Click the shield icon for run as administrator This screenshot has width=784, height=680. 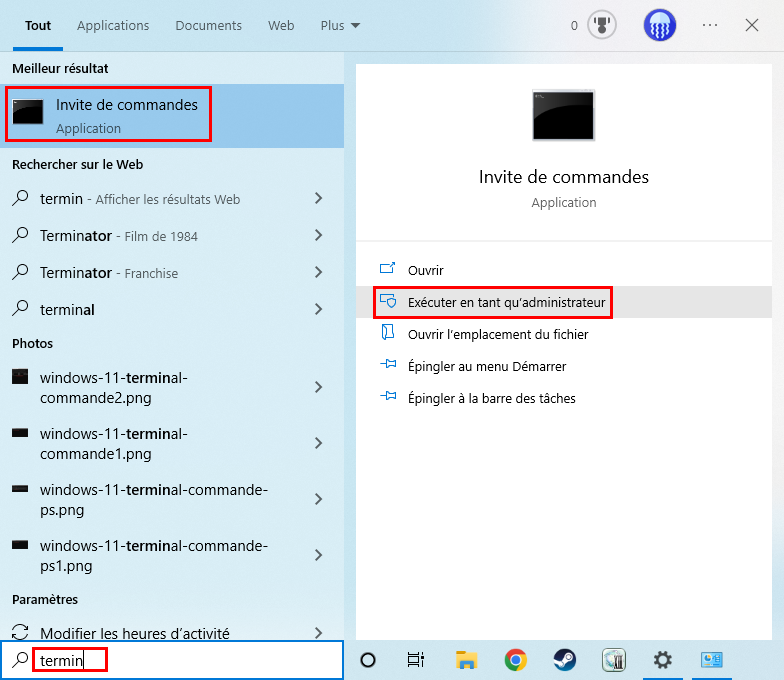388,301
